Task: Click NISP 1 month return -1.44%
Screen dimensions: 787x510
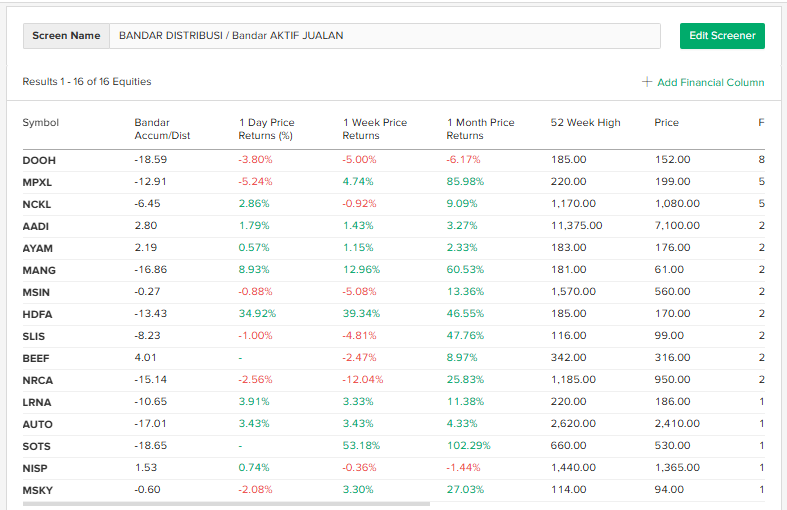Action: (464, 468)
